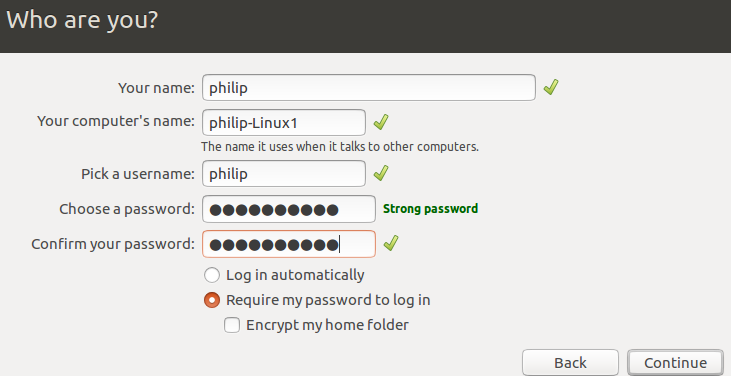Go back with the Back button
This screenshot has width=731, height=376.
tap(570, 362)
